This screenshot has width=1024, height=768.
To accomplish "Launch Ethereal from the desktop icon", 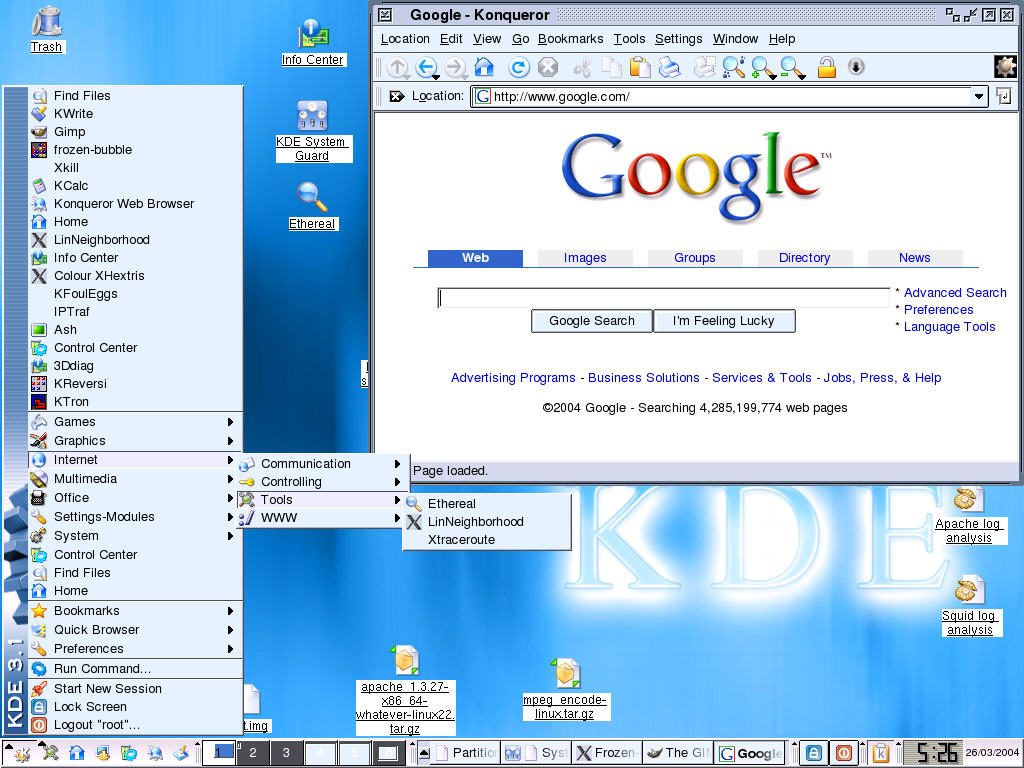I will click(x=312, y=206).
